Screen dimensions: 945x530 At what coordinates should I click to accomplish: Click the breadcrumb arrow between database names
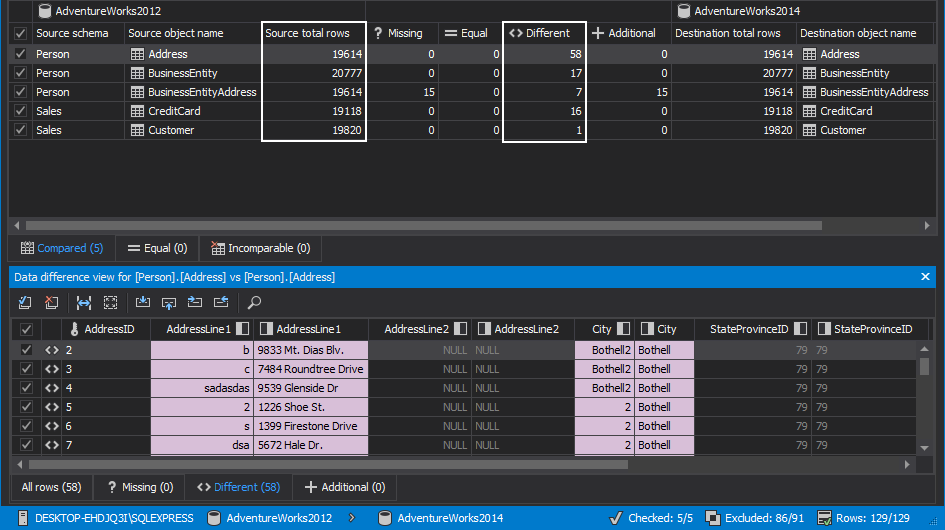[352, 518]
